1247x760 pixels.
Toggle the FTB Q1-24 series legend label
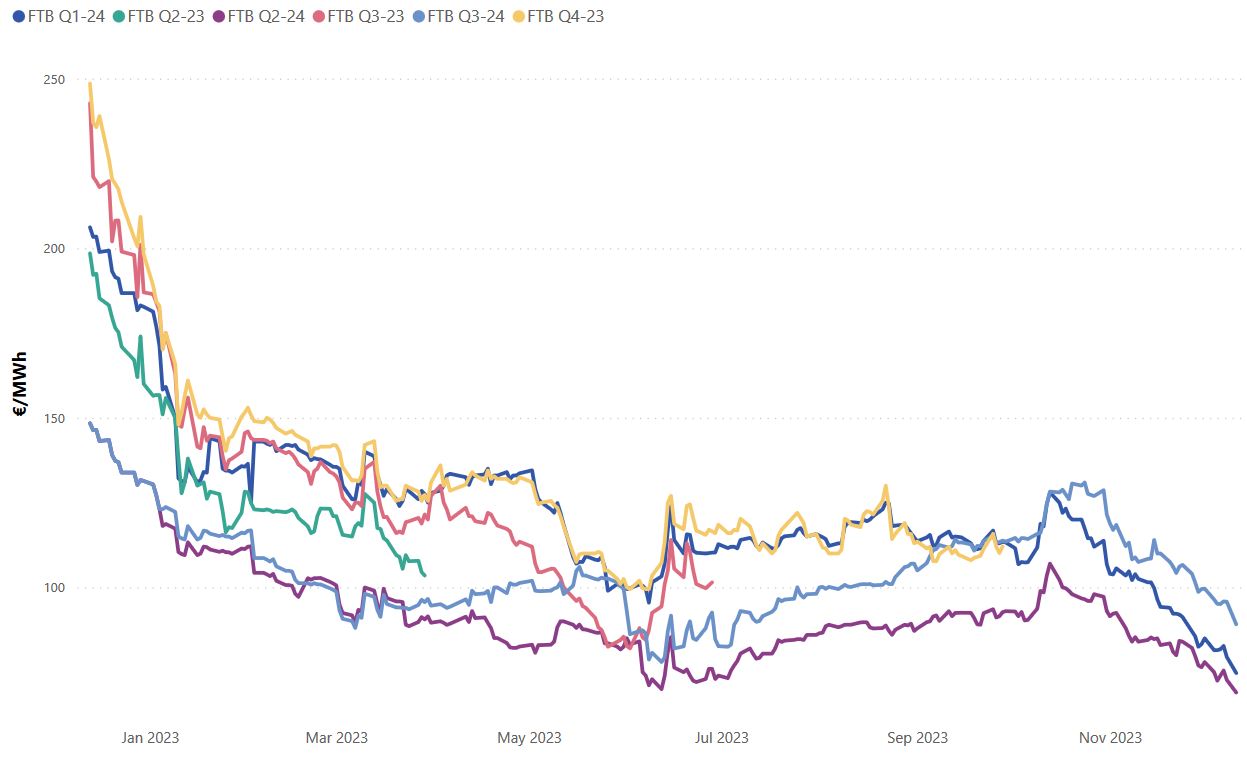(66, 17)
